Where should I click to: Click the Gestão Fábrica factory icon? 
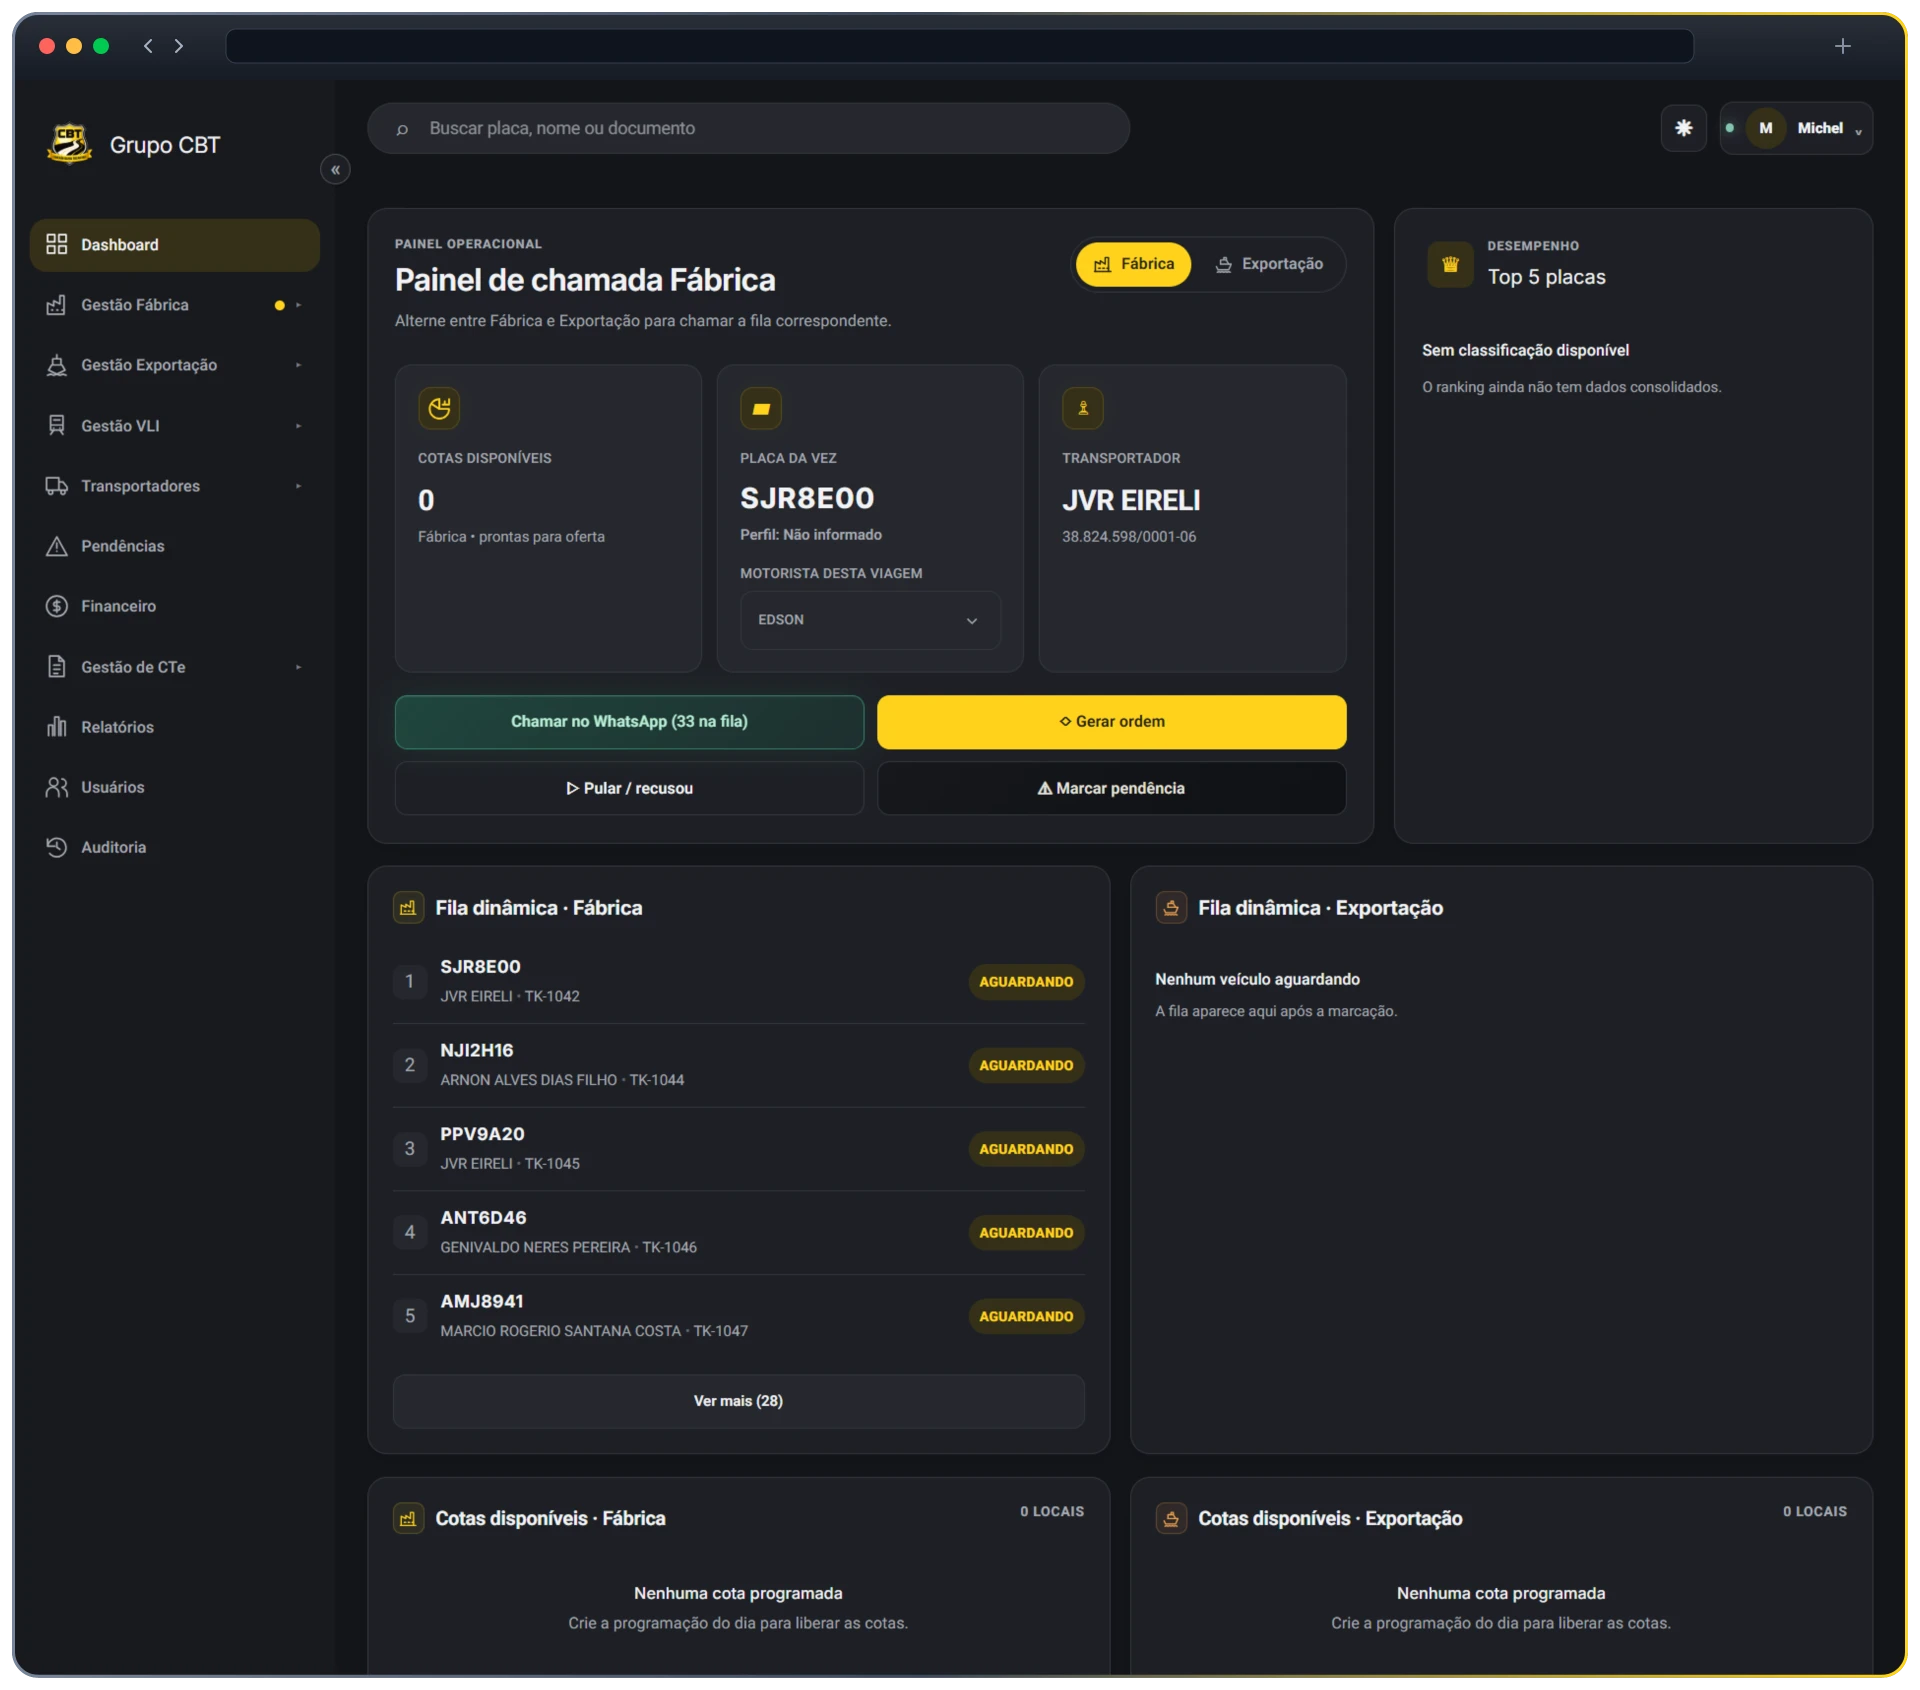[x=56, y=305]
